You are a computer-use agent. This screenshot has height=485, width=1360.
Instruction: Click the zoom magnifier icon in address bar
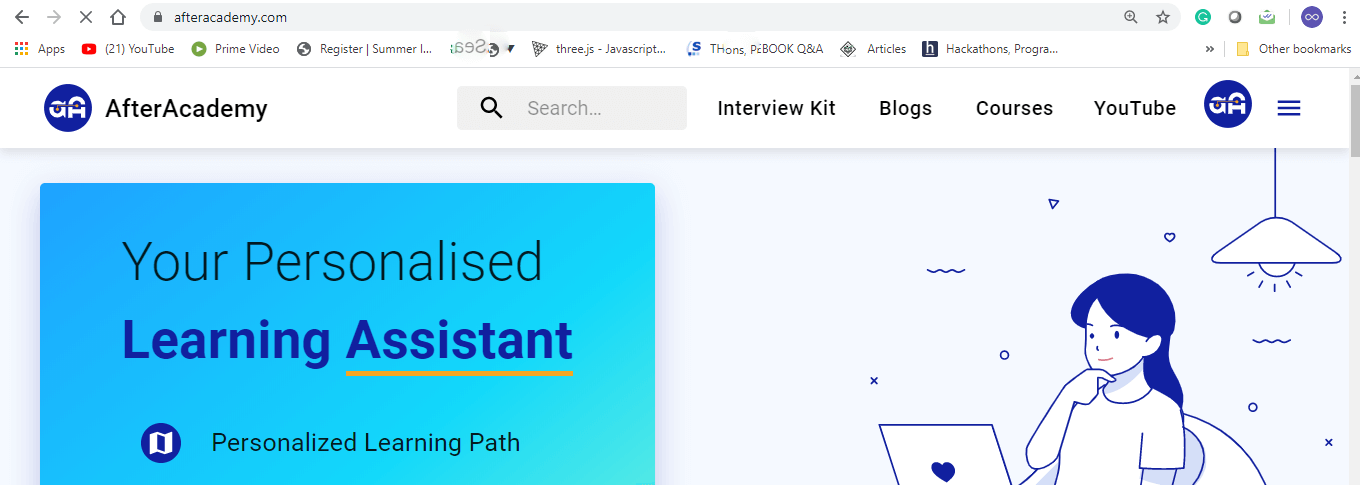coord(1131,17)
